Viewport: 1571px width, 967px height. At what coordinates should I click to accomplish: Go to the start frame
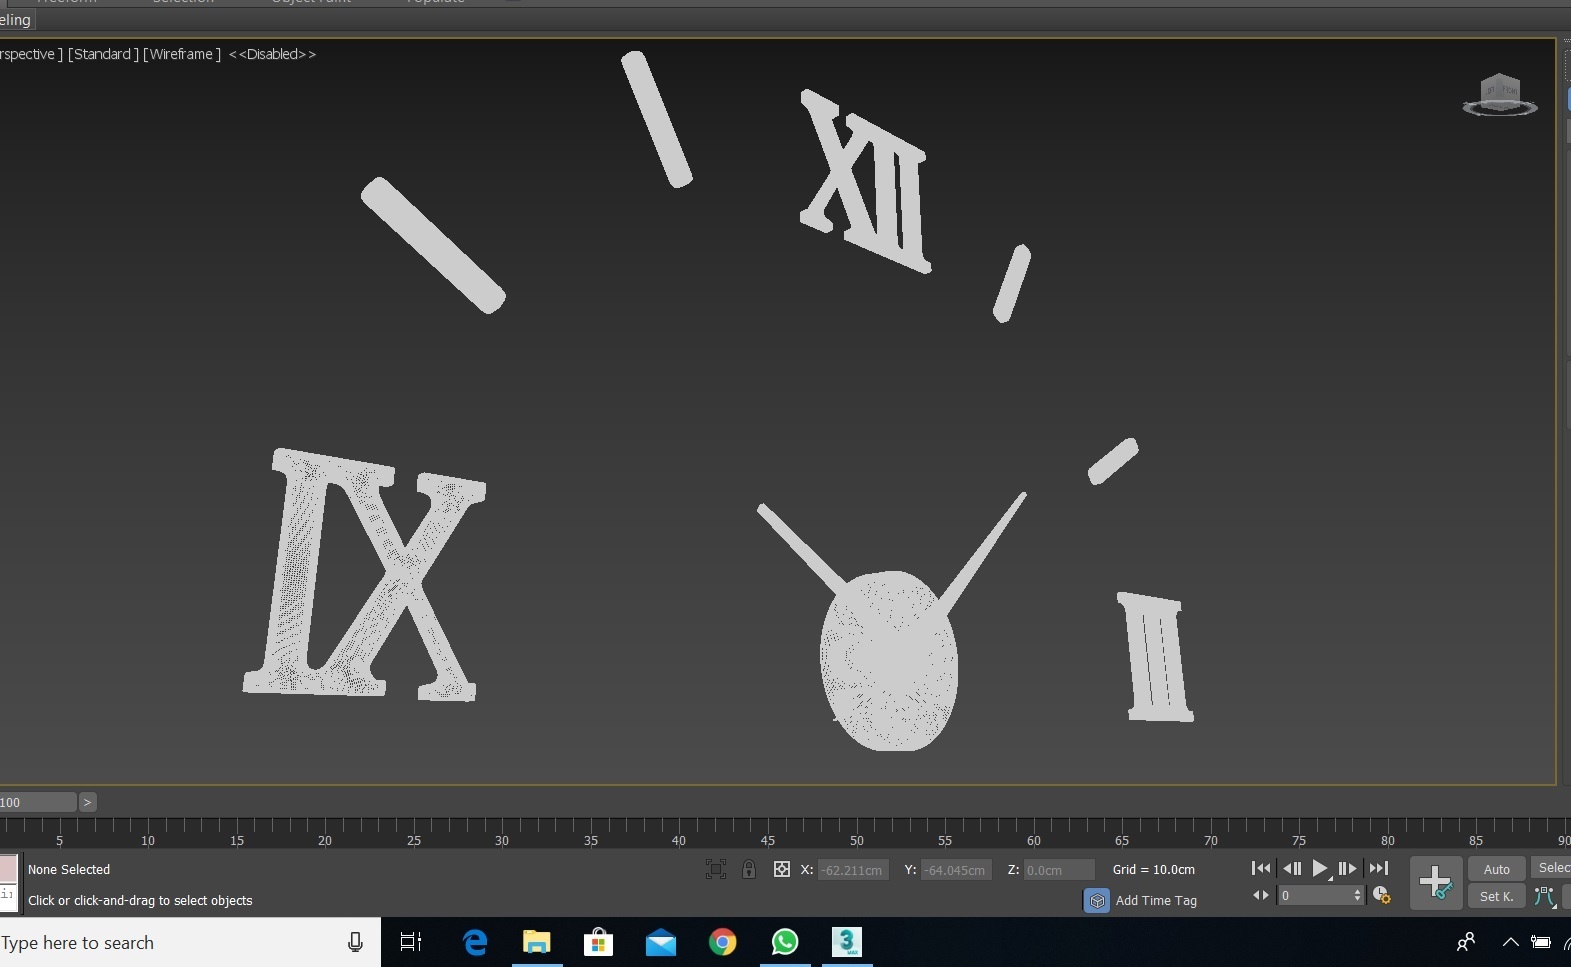point(1261,868)
